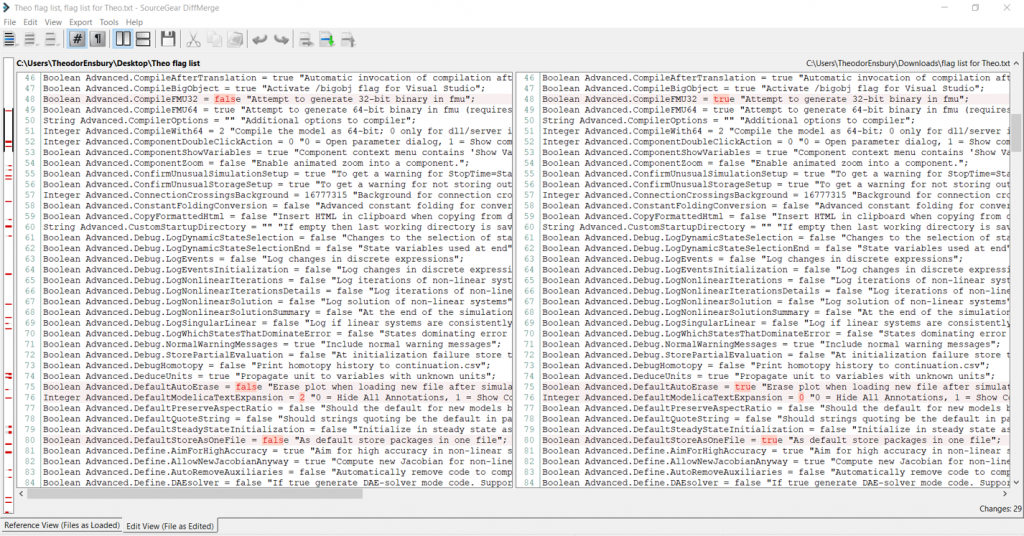The width and height of the screenshot is (1024, 536).
Task: Minimize the DiffMerge window
Action: [944, 8]
